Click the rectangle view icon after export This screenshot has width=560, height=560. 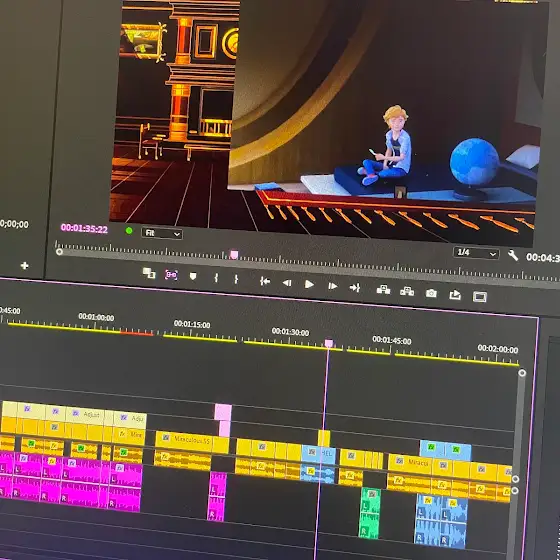pyautogui.click(x=480, y=297)
